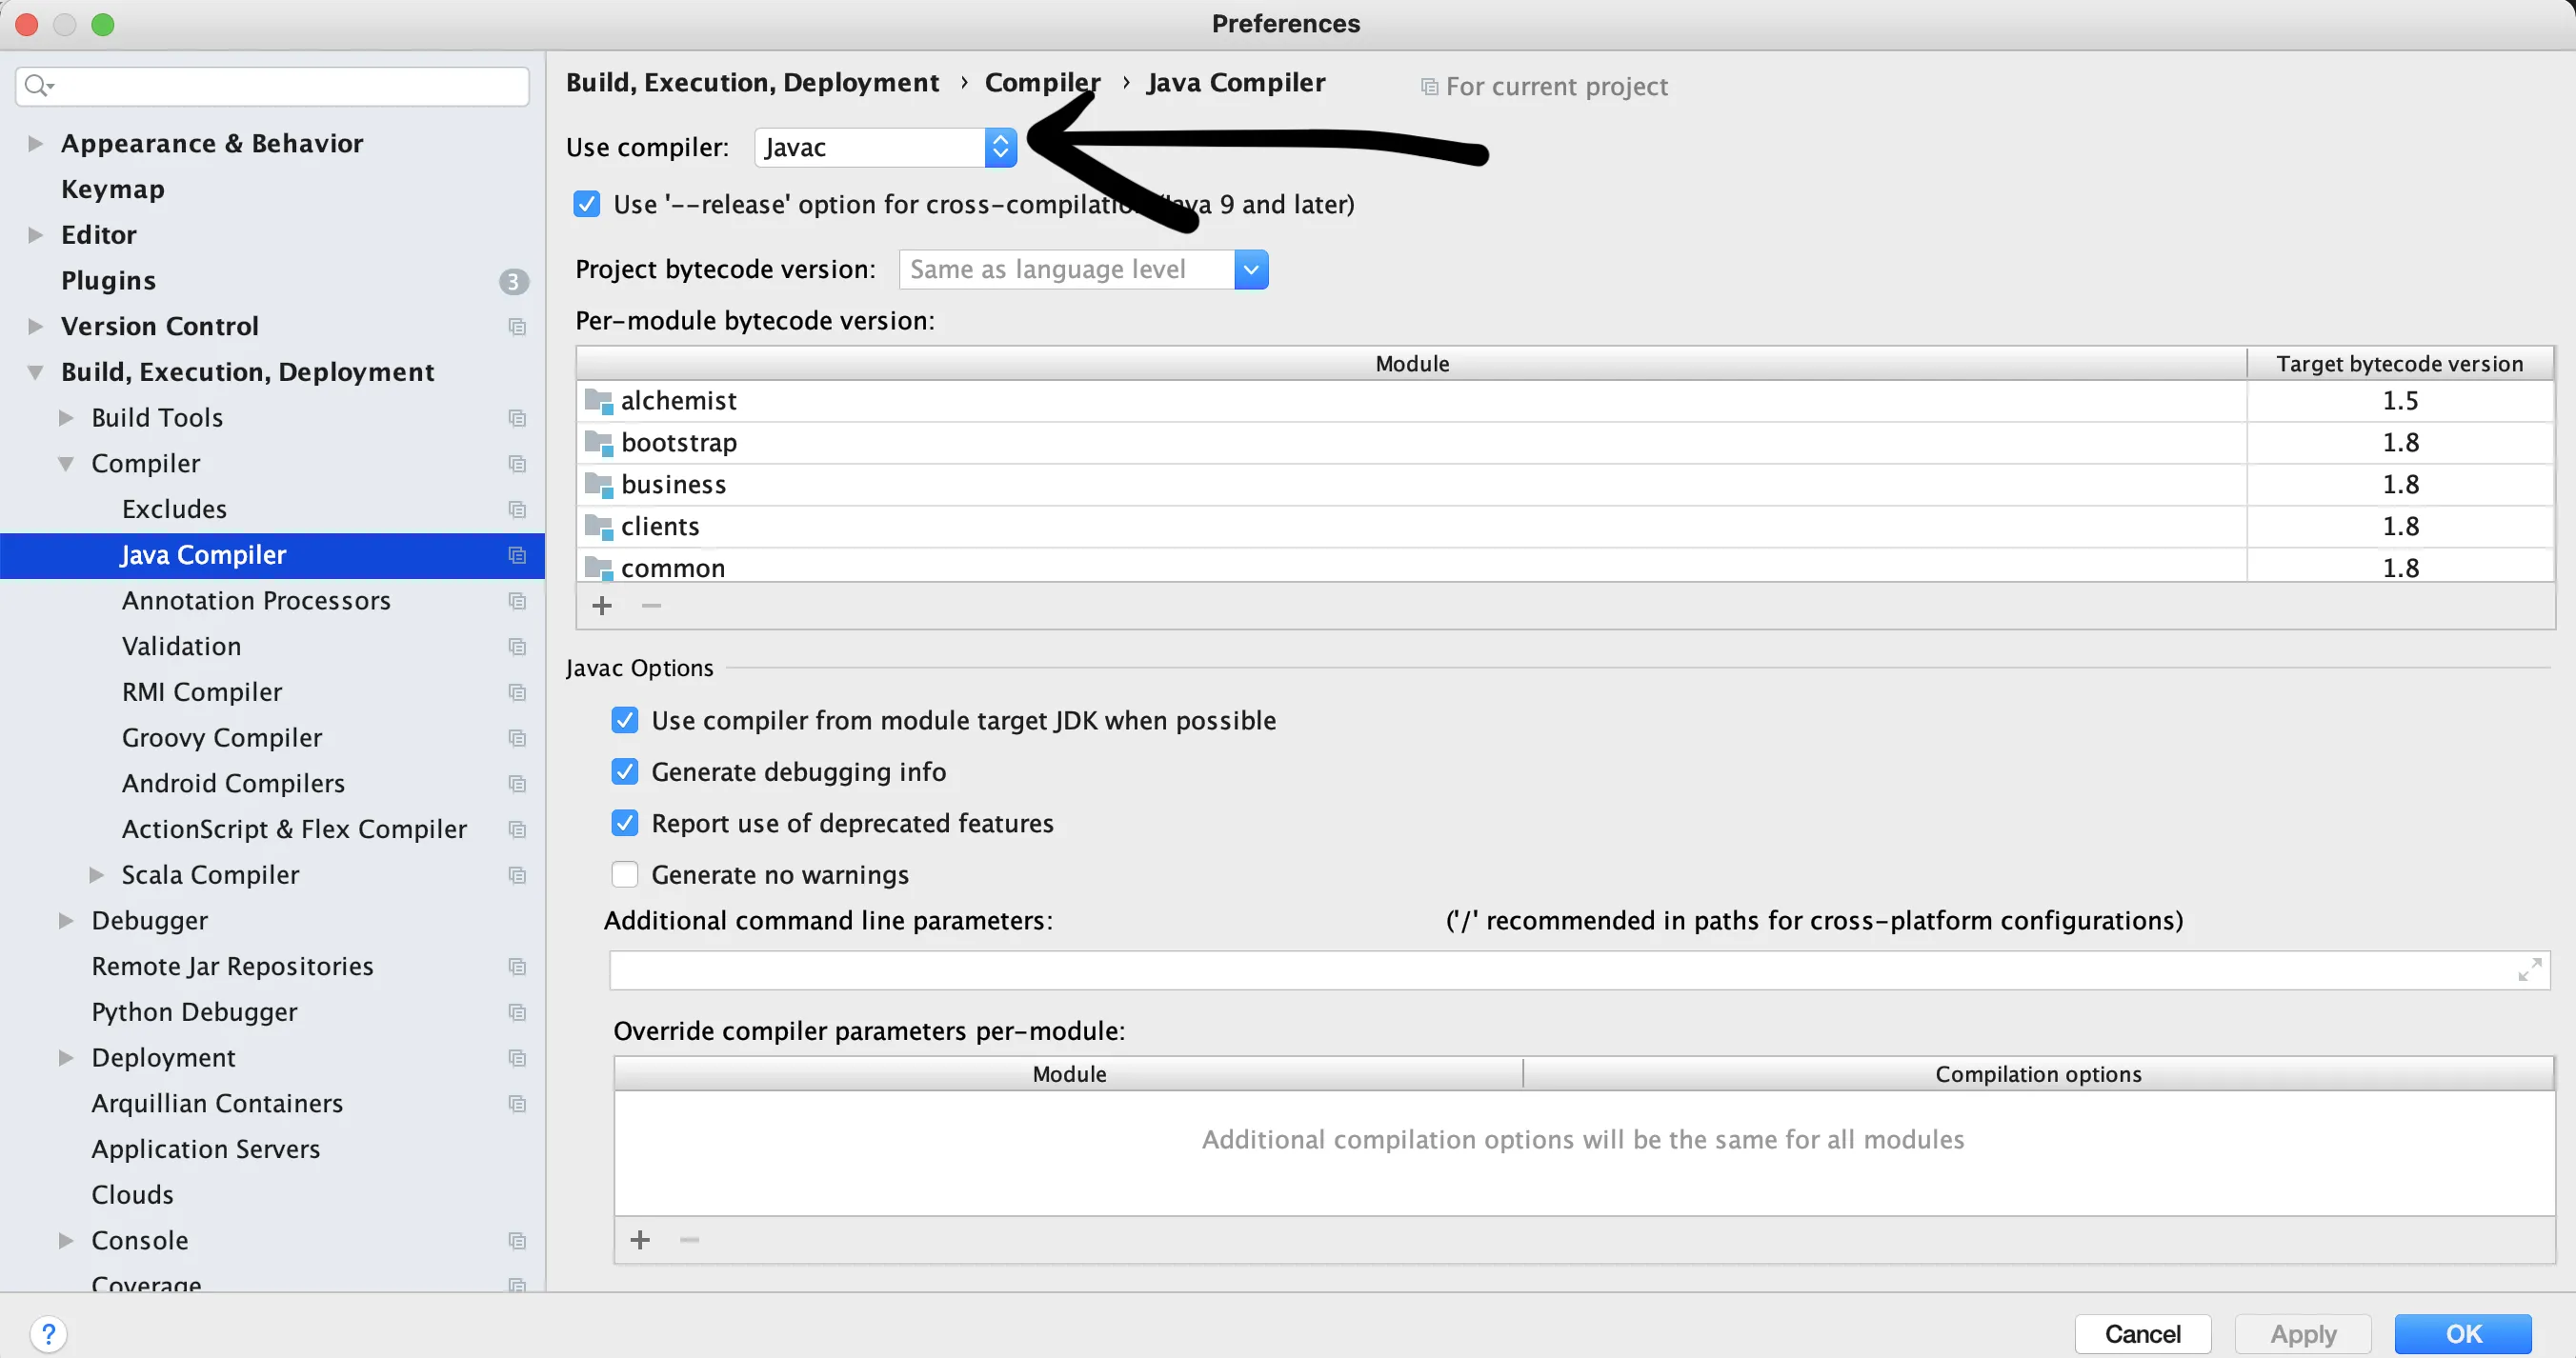
Task: Select Annotation Processors in sidebar
Action: tap(256, 601)
